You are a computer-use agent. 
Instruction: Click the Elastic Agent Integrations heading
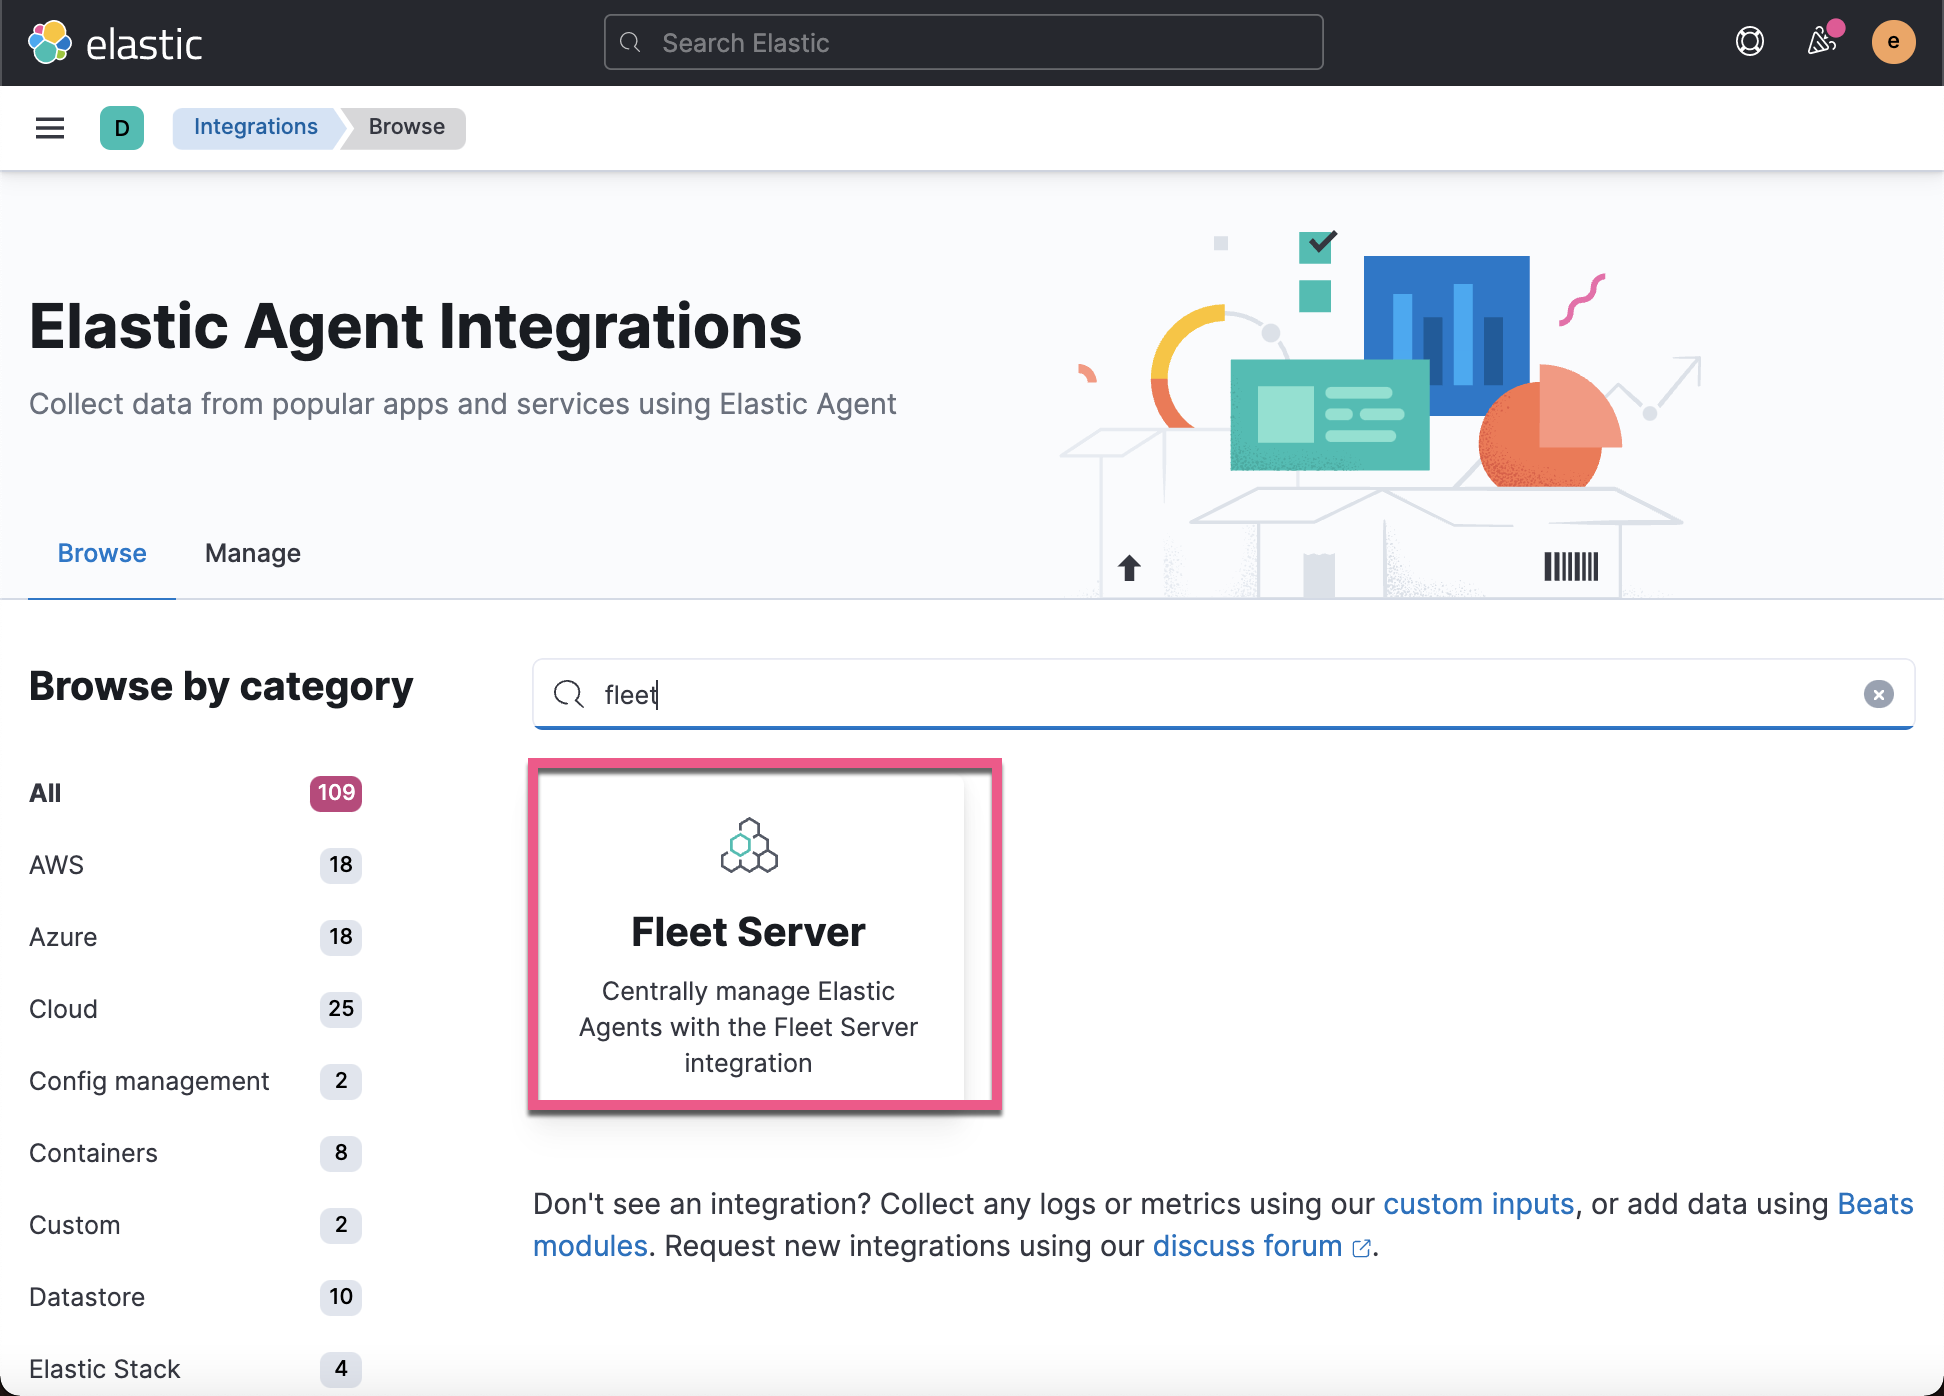point(415,326)
